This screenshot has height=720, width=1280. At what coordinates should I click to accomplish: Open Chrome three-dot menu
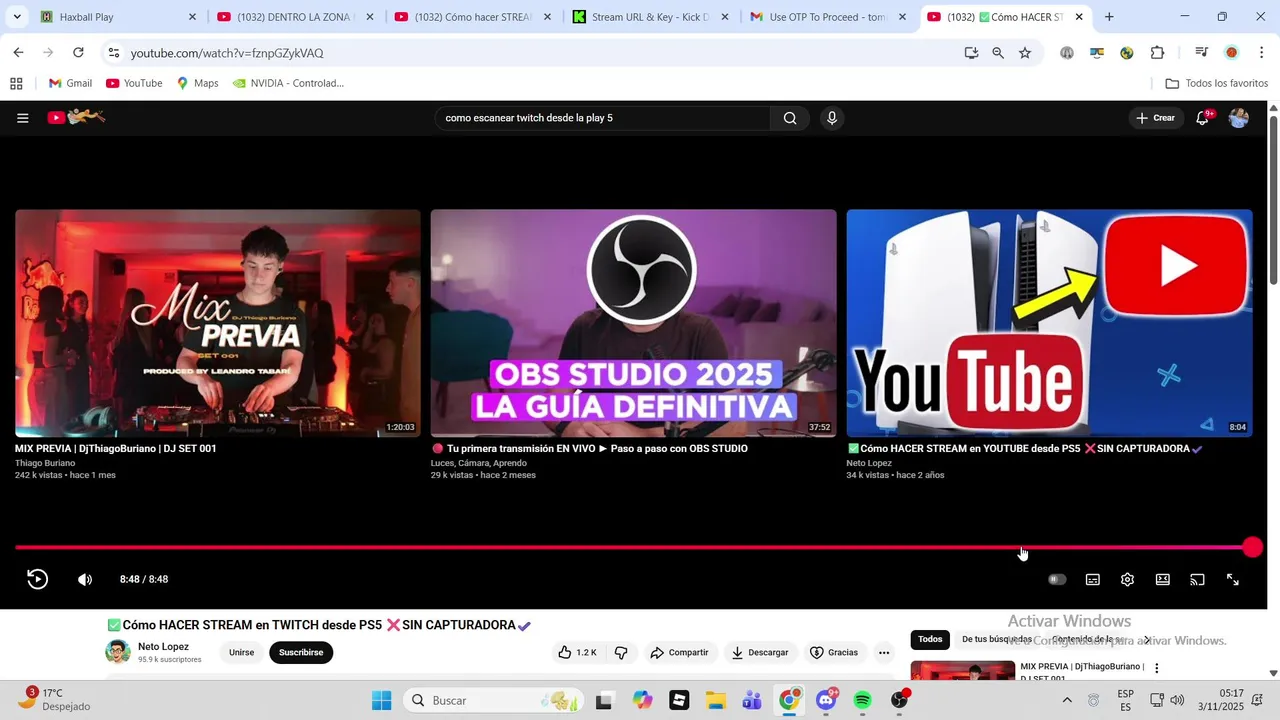pos(1262,53)
